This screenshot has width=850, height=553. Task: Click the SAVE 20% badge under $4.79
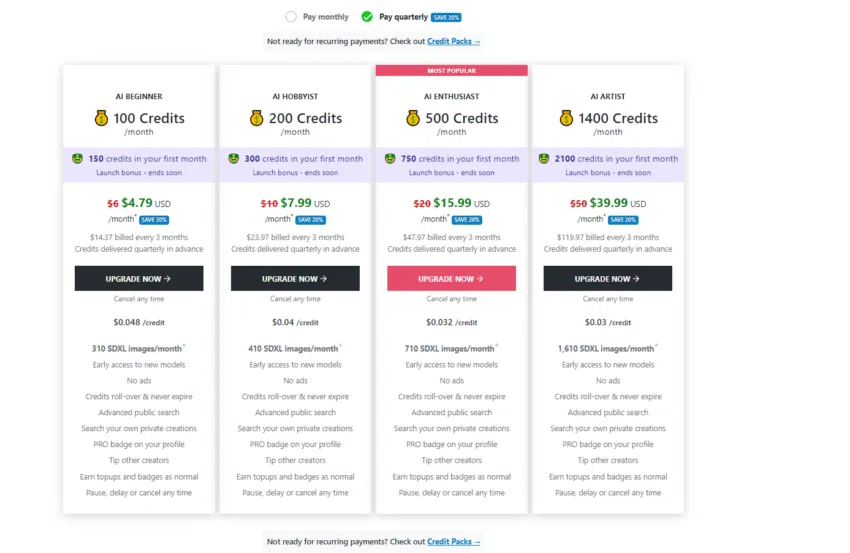155,220
